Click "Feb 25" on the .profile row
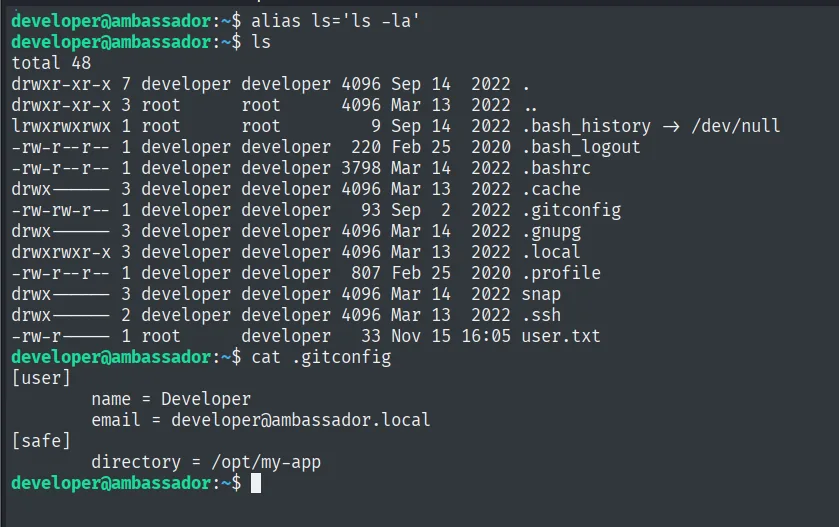The height and width of the screenshot is (527, 839). [x=421, y=273]
